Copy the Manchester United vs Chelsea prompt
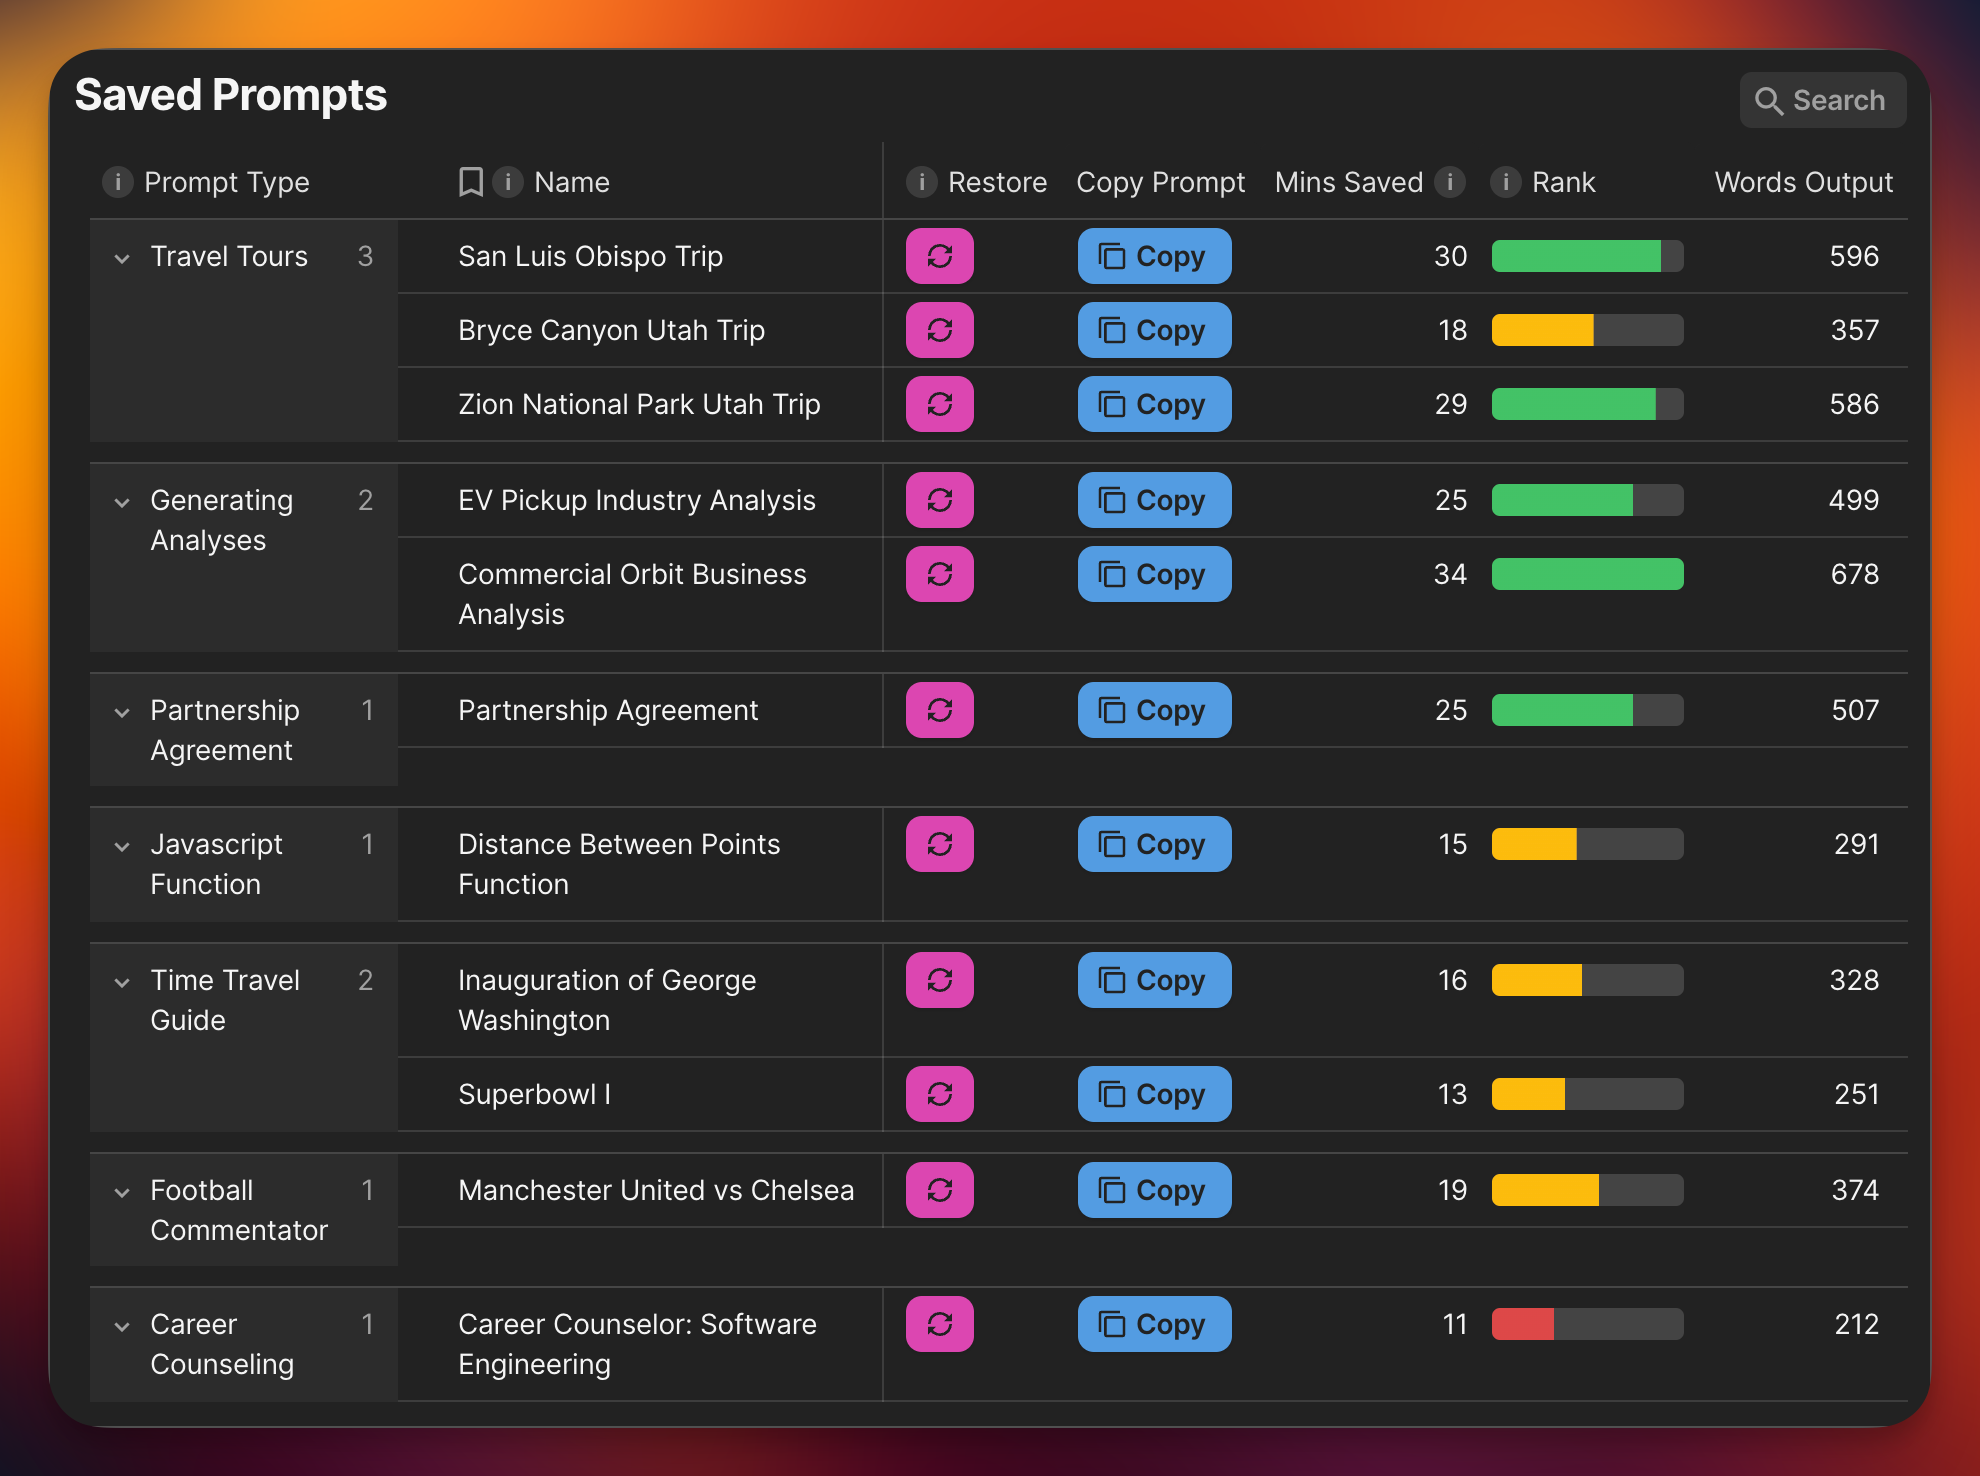 [x=1154, y=1190]
